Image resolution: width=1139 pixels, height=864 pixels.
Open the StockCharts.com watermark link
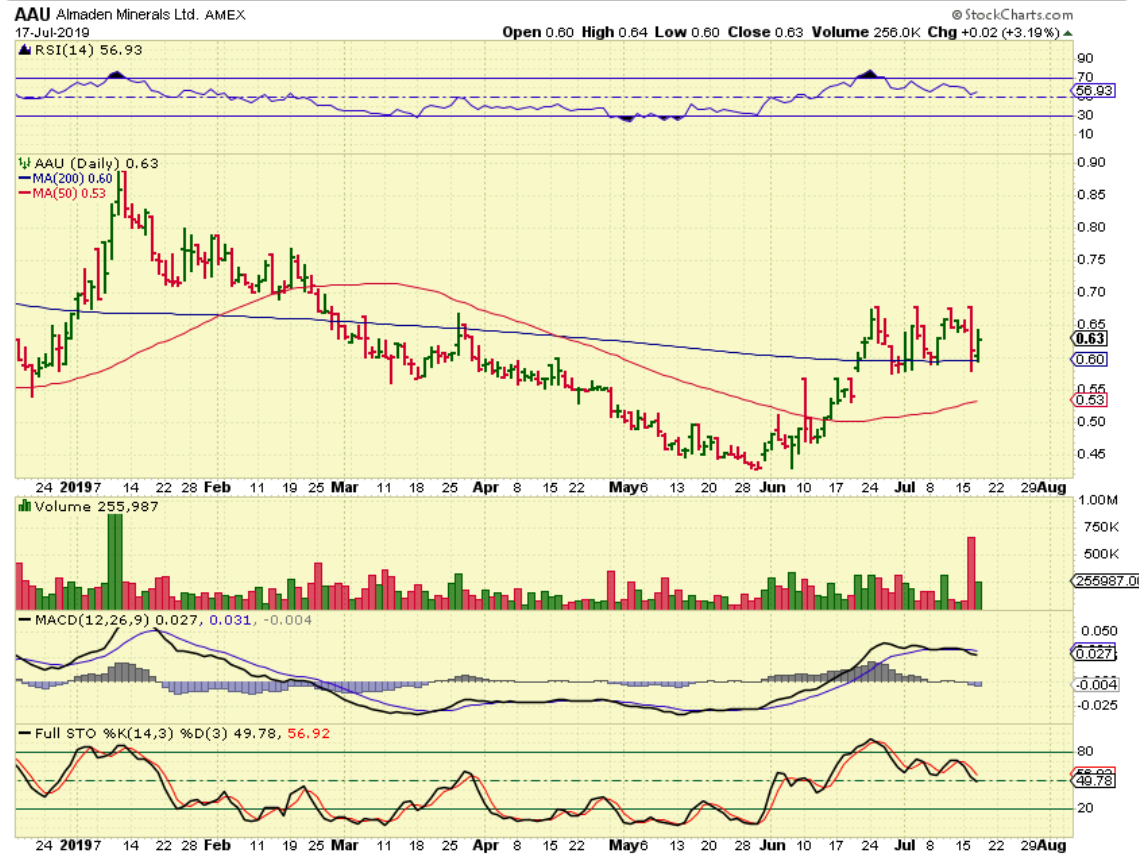tap(1017, 15)
